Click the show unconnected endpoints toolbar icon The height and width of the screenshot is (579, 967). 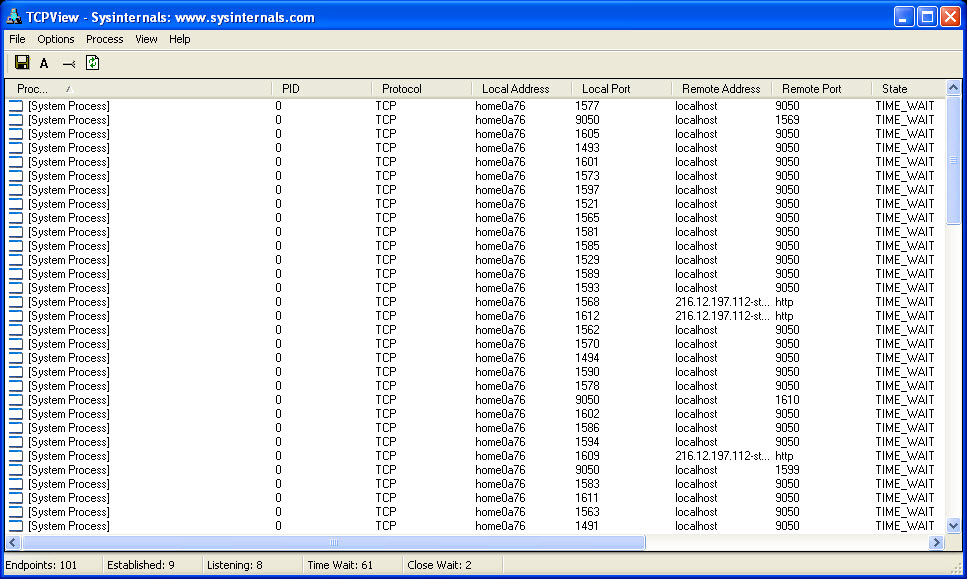point(68,64)
